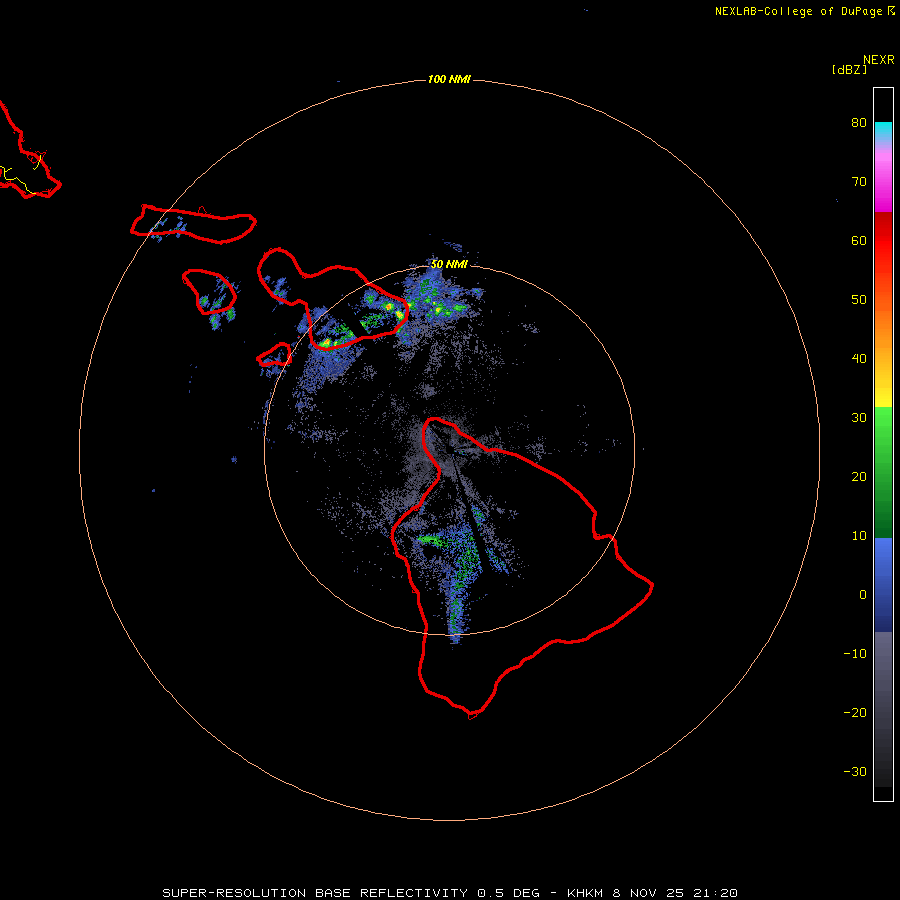This screenshot has height=900, width=900.
Task: Click the 60 value on the dBZ scale
Action: pyautogui.click(x=859, y=240)
